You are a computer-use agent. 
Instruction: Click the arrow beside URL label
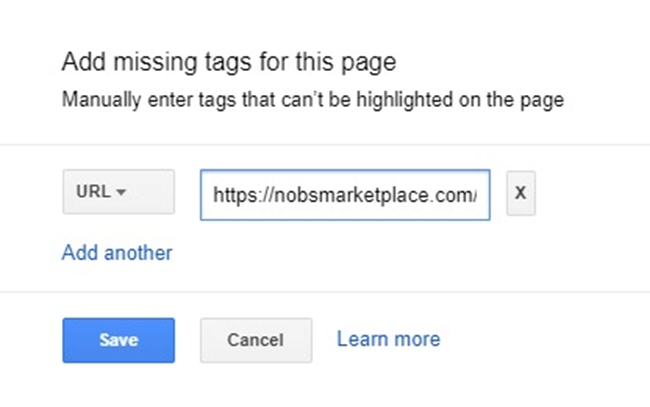pyautogui.click(x=122, y=192)
